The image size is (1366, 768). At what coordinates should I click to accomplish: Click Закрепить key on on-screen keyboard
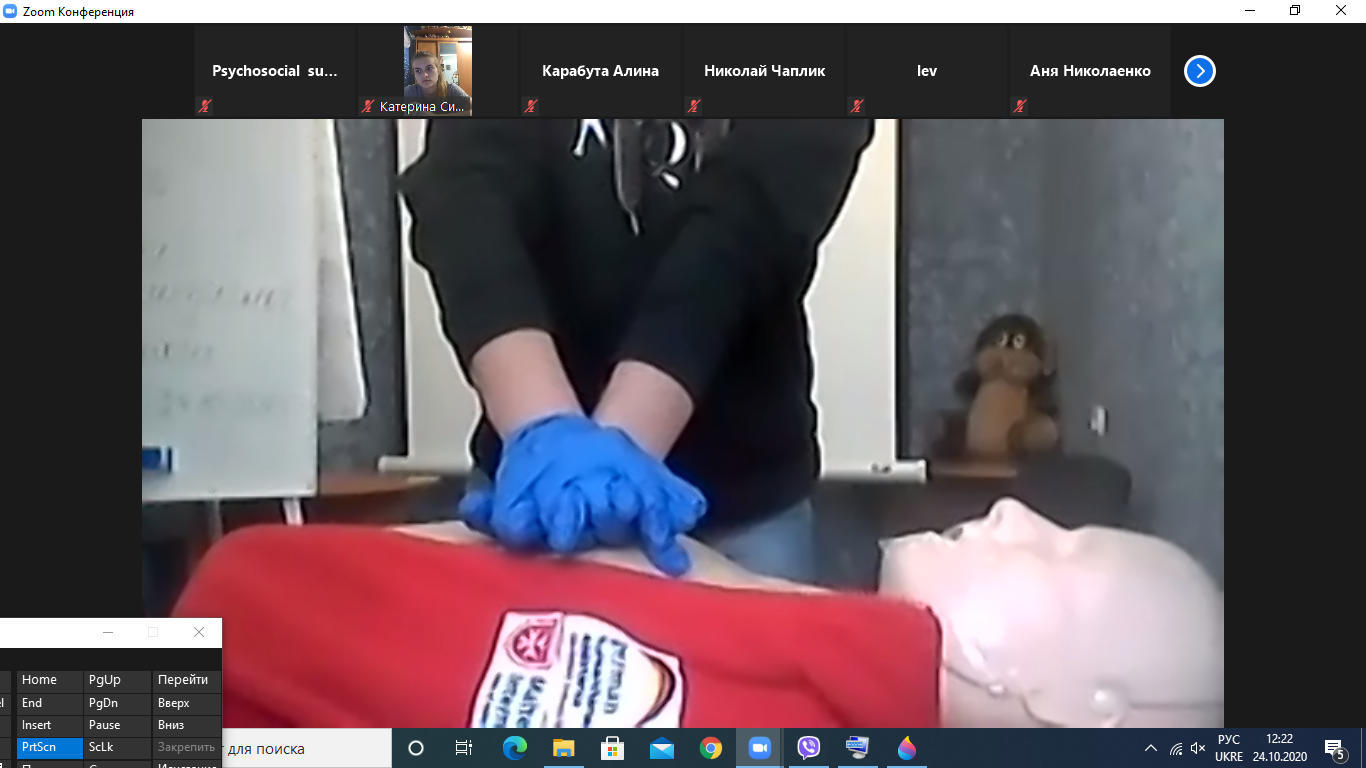186,748
